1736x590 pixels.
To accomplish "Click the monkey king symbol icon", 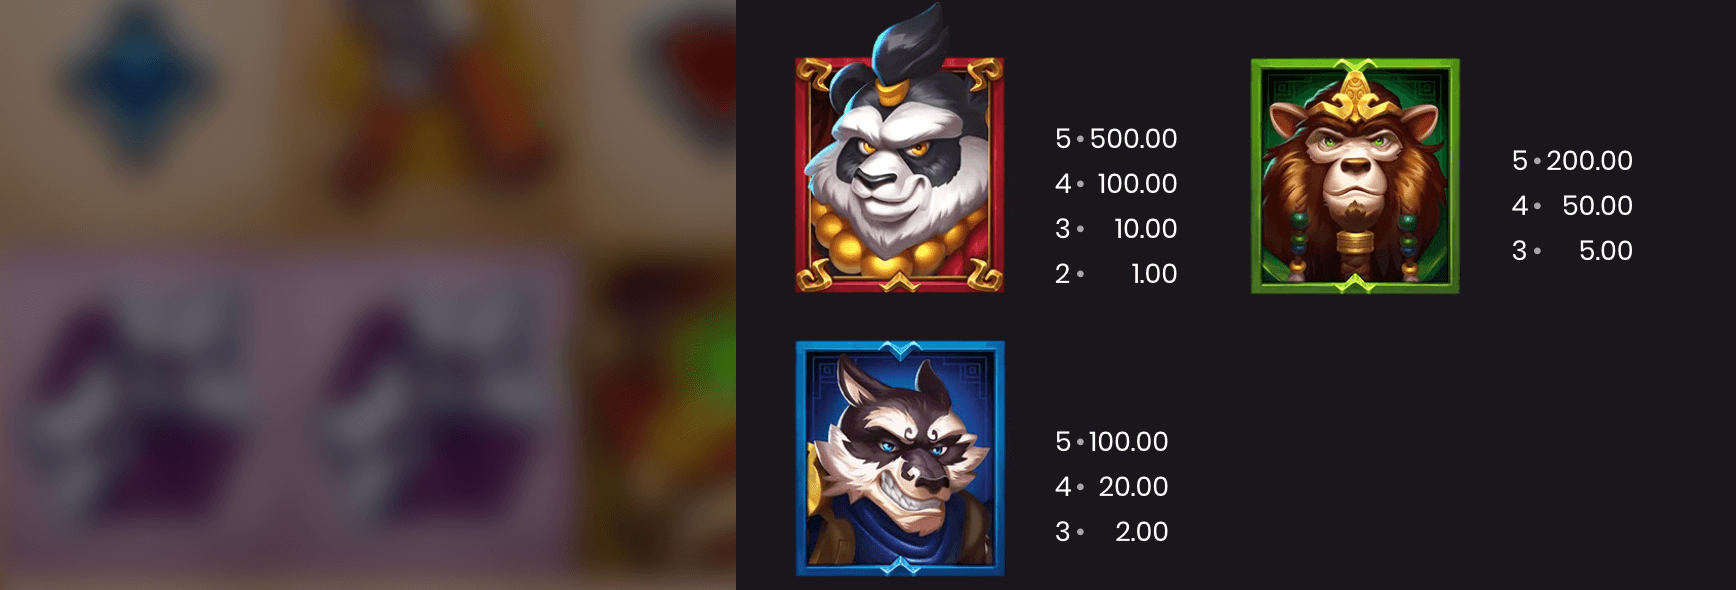I will tap(1355, 176).
